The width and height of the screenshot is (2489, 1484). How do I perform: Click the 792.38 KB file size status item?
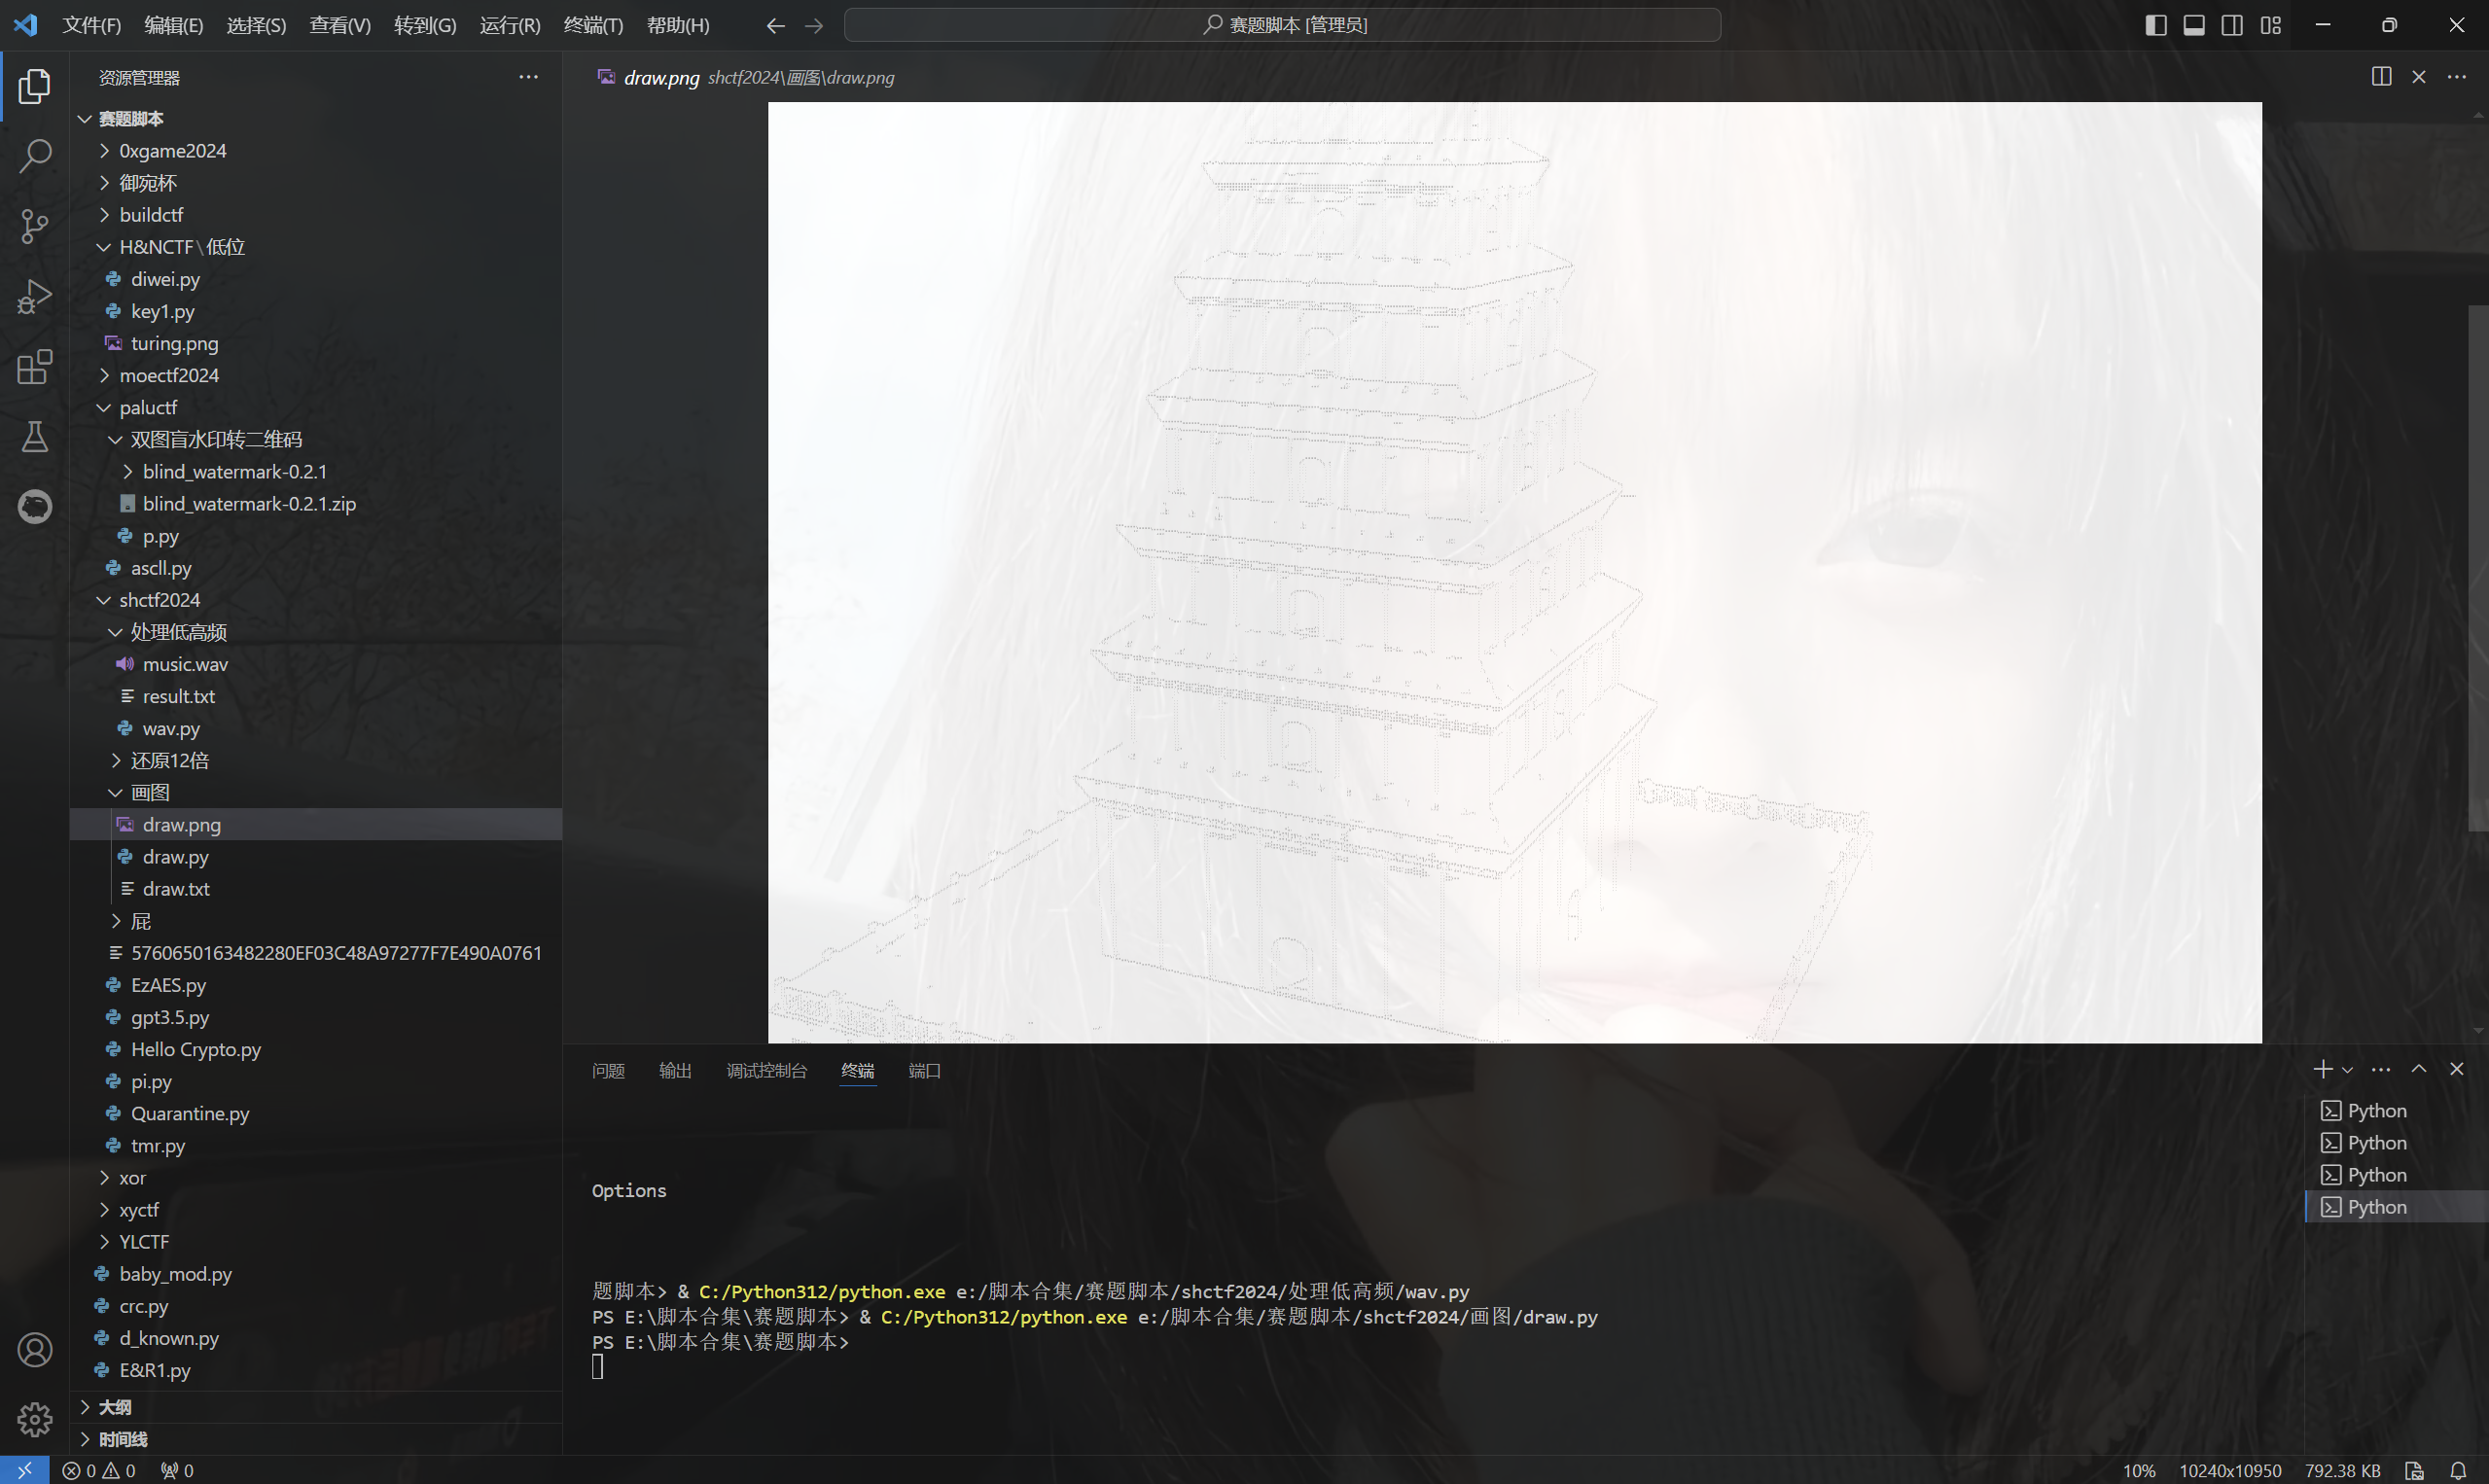click(2342, 1470)
